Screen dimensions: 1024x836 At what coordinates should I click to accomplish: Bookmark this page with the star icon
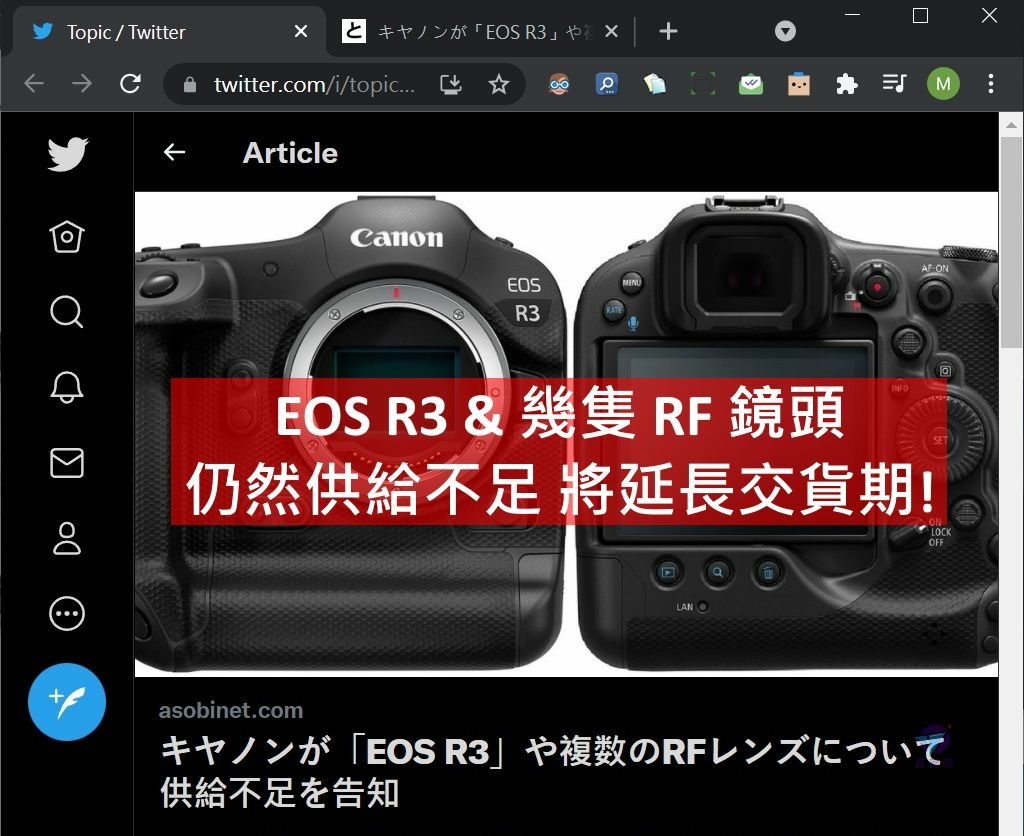pos(499,84)
